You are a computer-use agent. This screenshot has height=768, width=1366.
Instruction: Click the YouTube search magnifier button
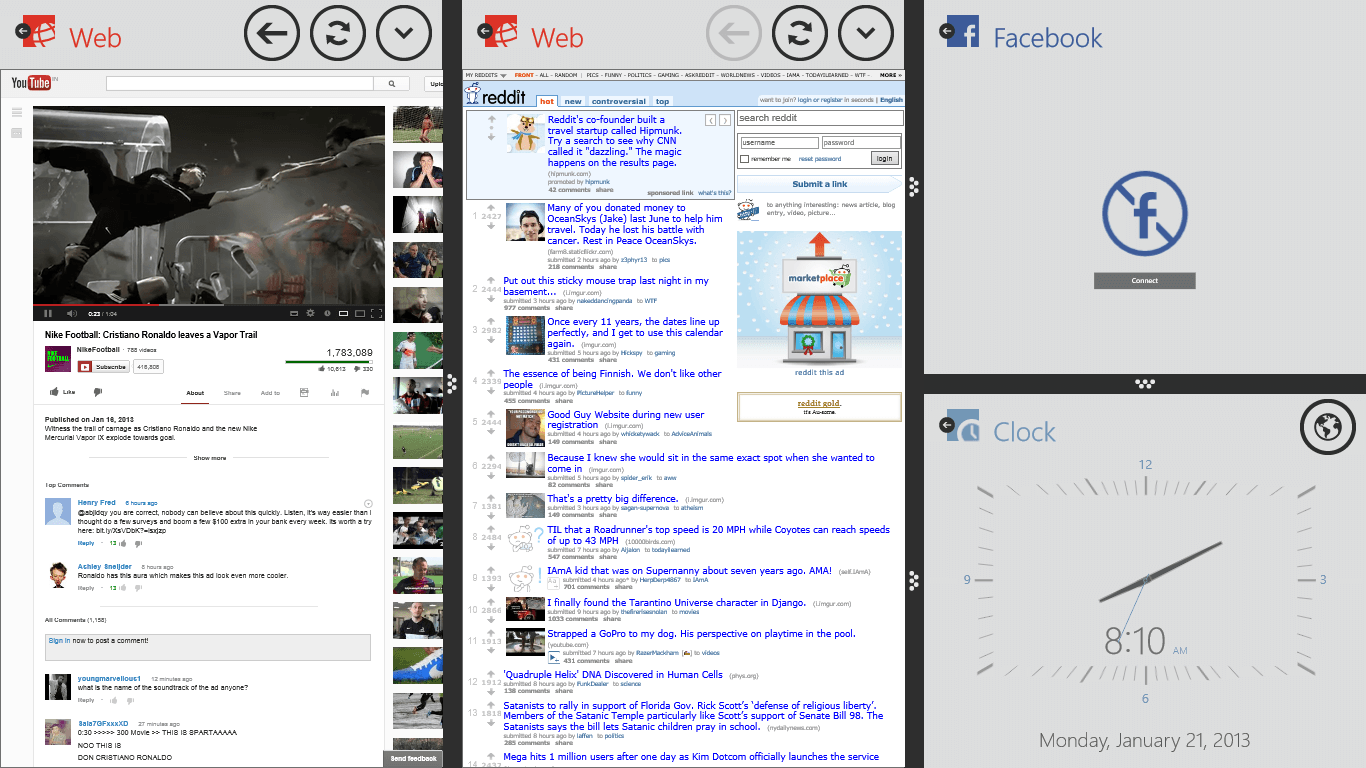tap(393, 84)
